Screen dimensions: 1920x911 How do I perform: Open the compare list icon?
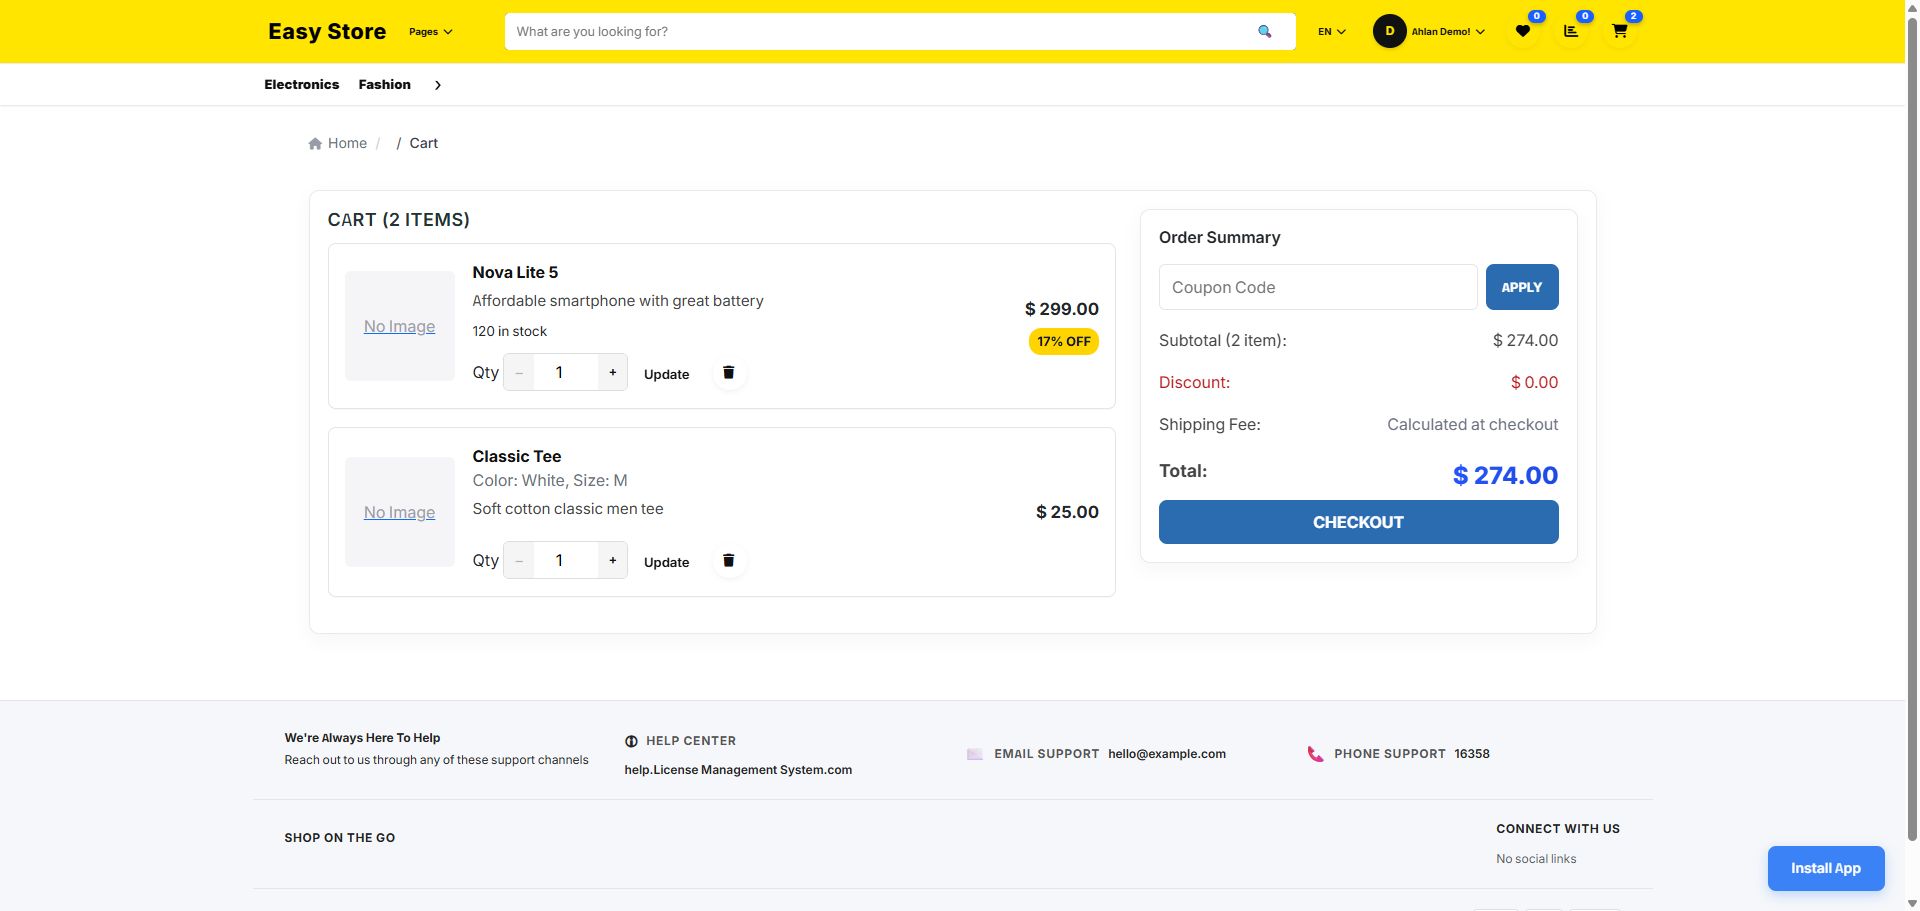1571,32
